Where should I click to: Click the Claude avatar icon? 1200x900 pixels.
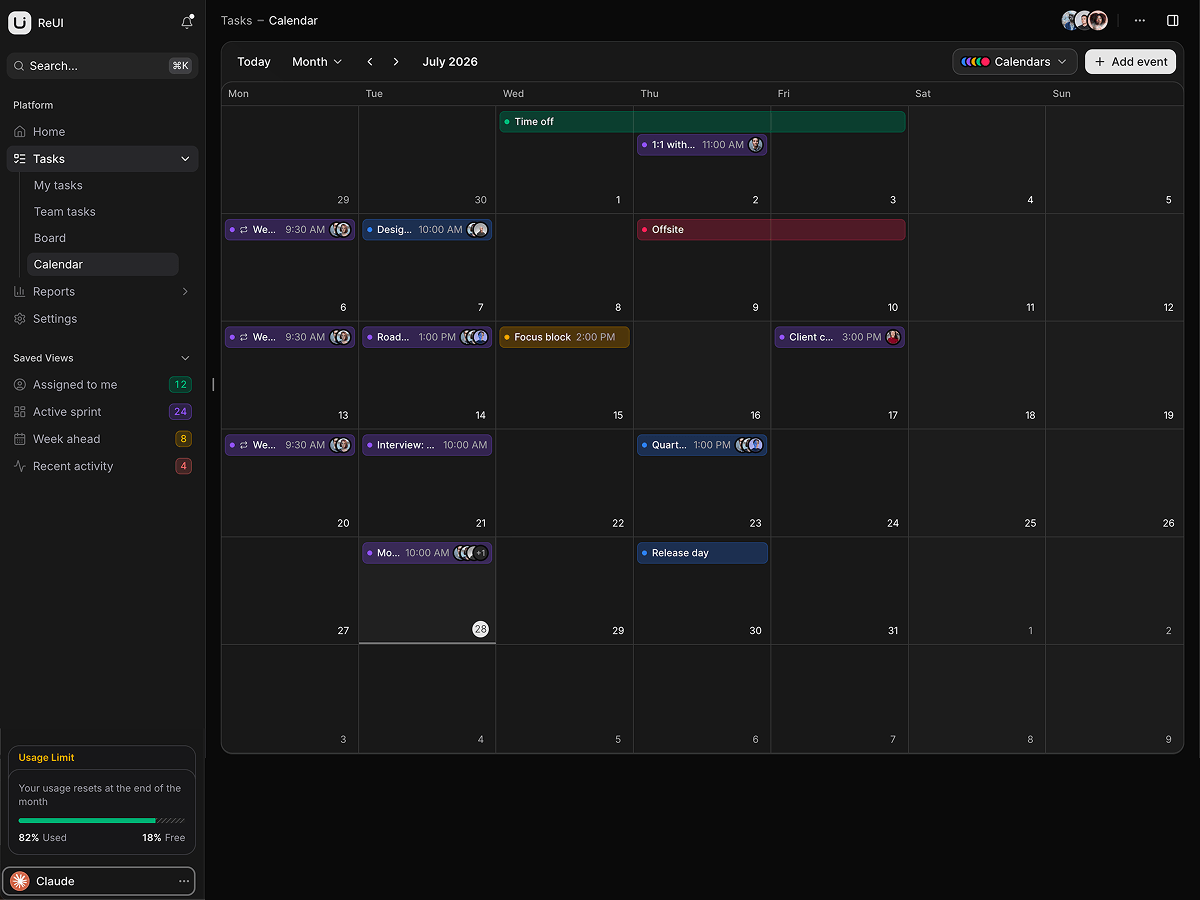pos(20,881)
